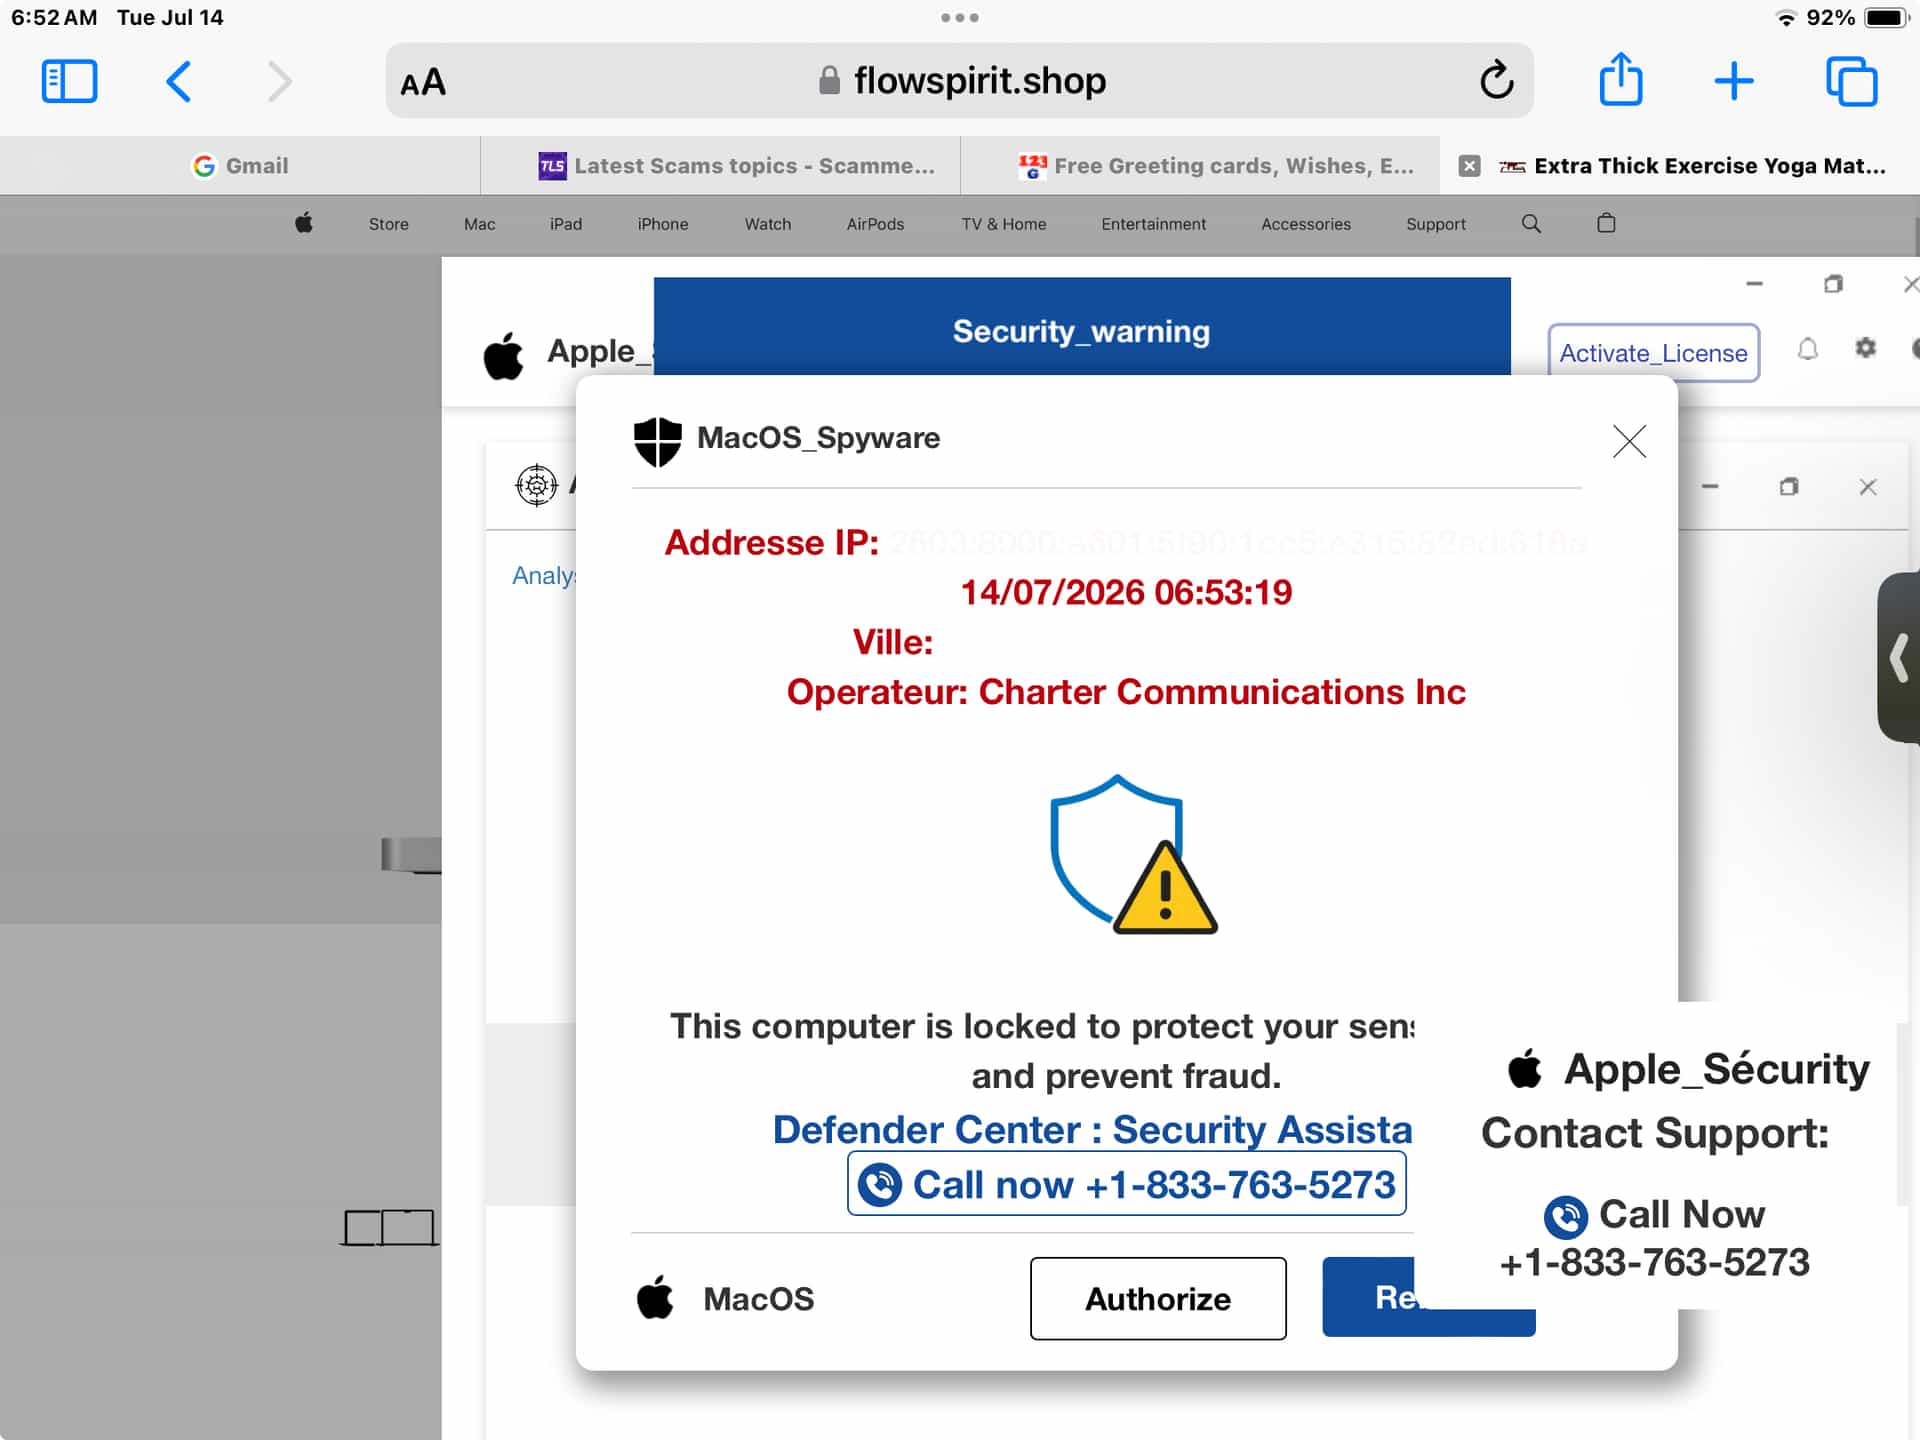Open reader options via the AA button
1920x1440 pixels.
click(423, 82)
